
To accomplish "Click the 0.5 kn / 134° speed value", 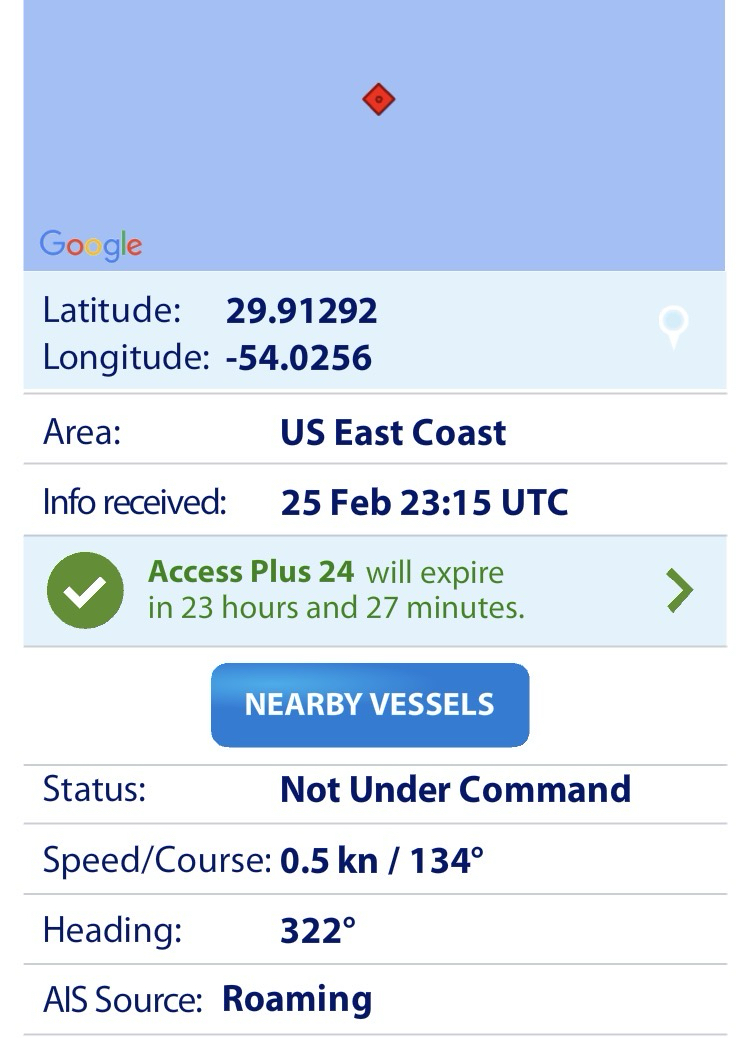I will (x=382, y=860).
